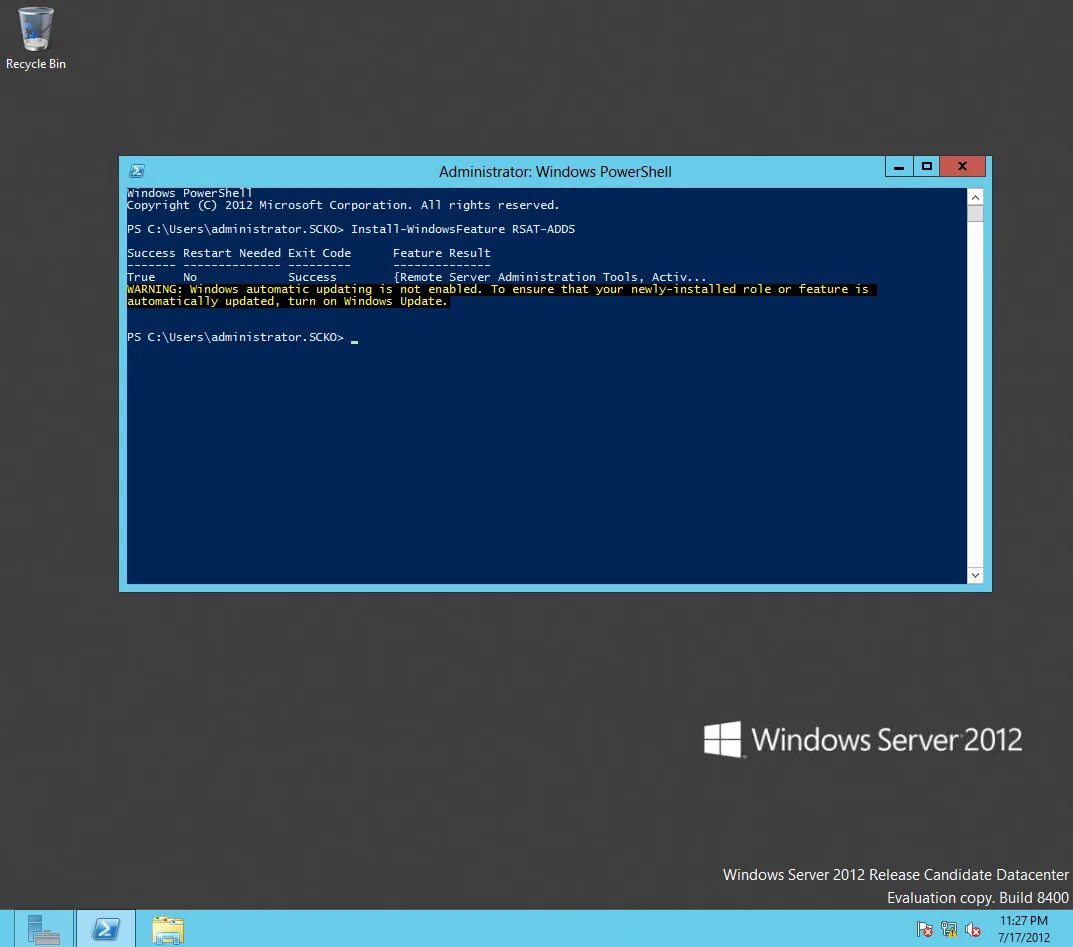Viewport: 1073px width, 947px height.
Task: Open File Explorer from the taskbar
Action: (x=168, y=930)
